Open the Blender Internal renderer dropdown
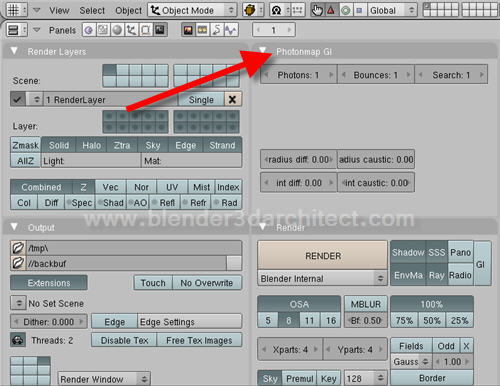The width and height of the screenshot is (500, 386). (x=322, y=278)
